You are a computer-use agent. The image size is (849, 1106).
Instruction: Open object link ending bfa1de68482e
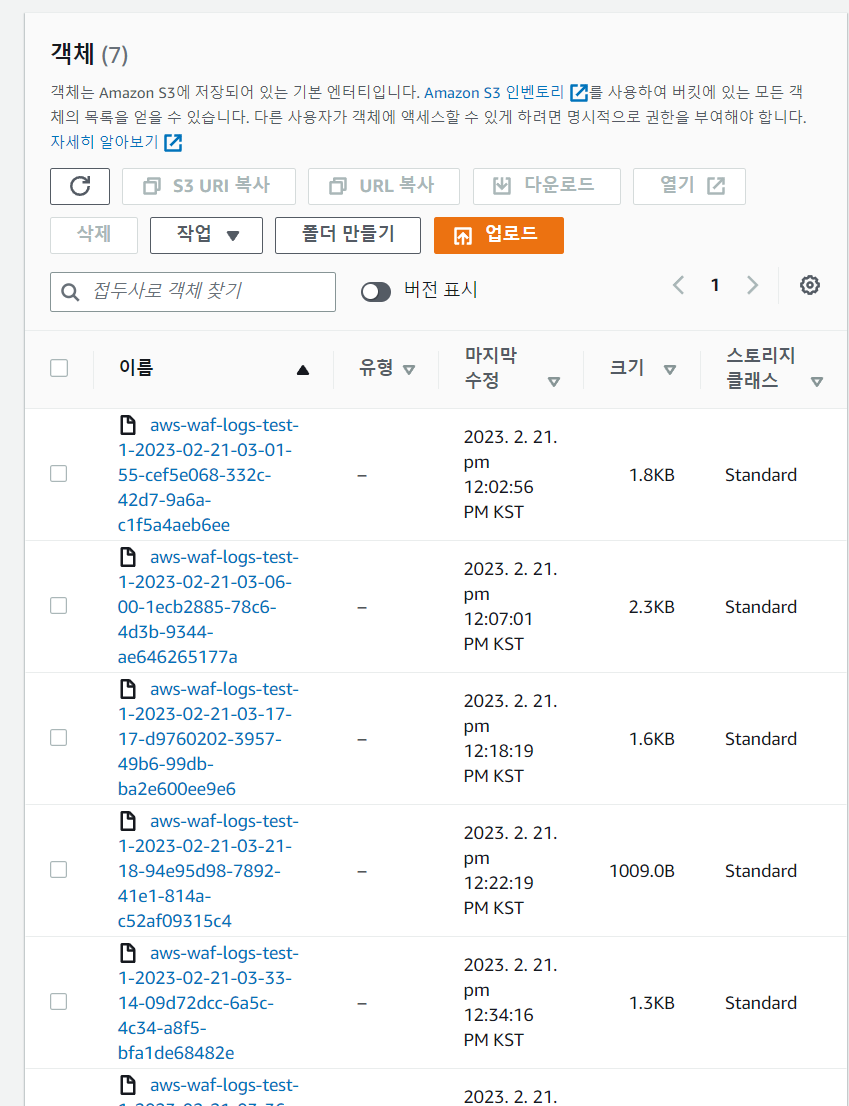(208, 1003)
